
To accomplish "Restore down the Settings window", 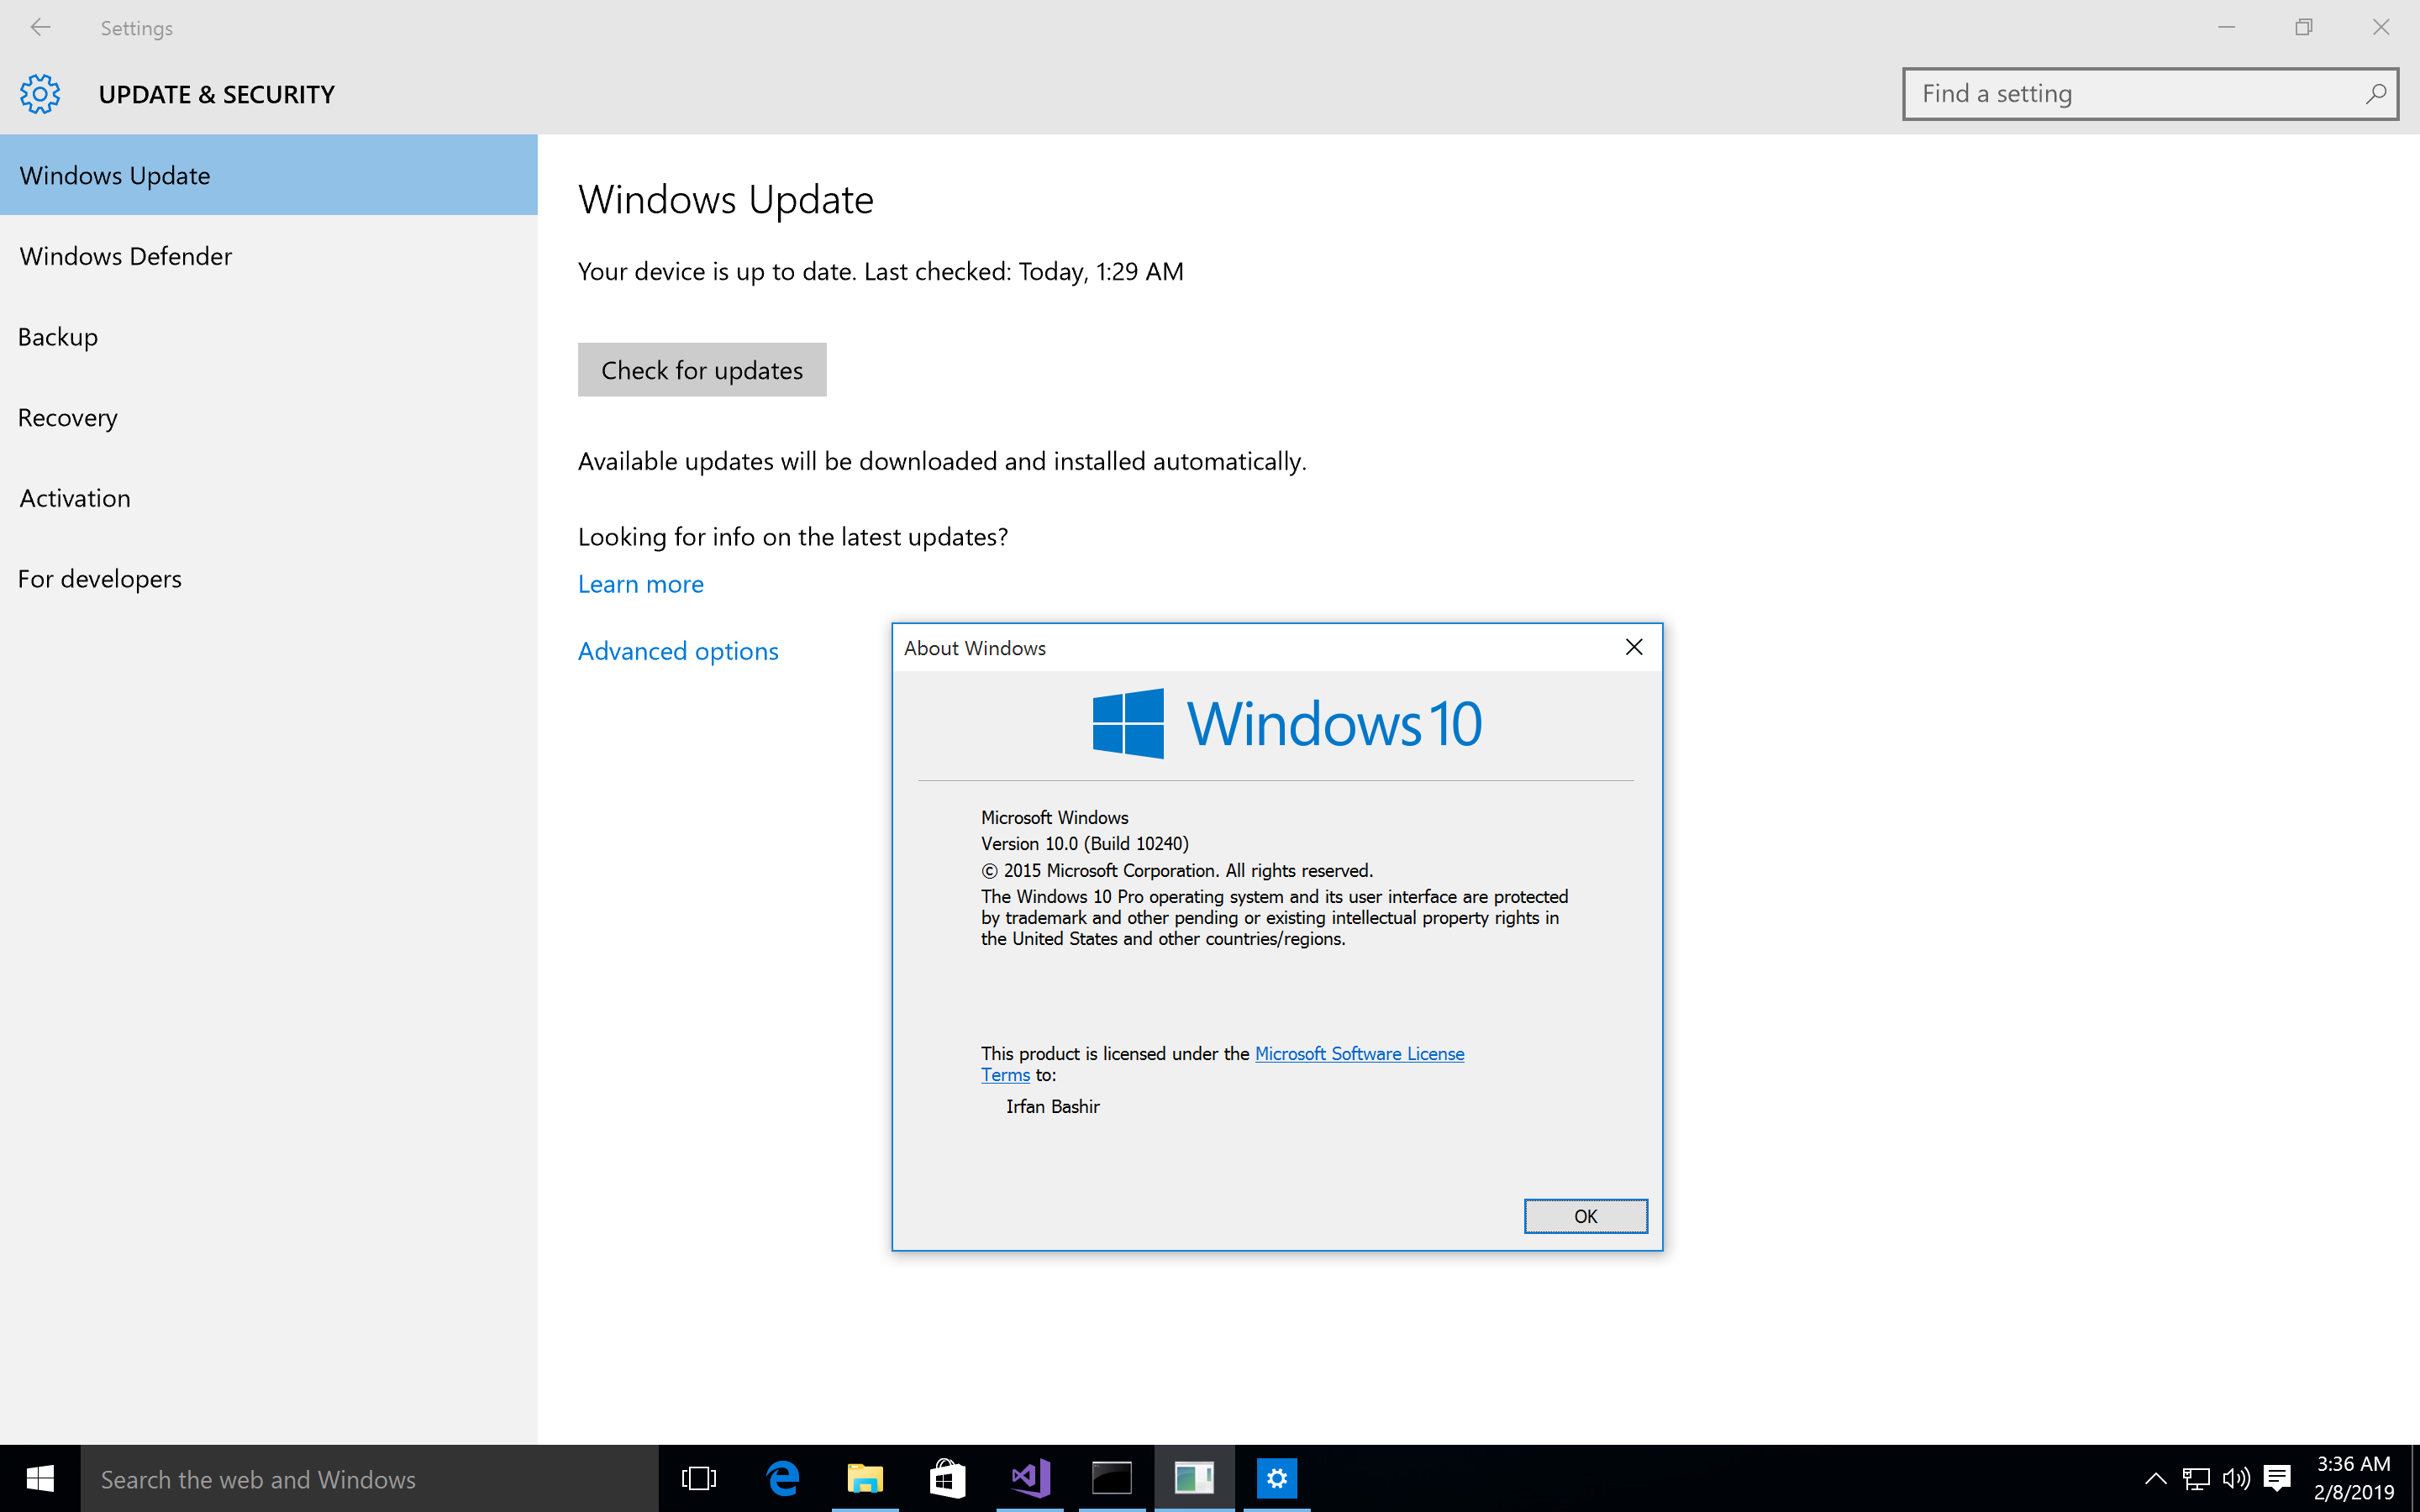I will tap(2303, 28).
